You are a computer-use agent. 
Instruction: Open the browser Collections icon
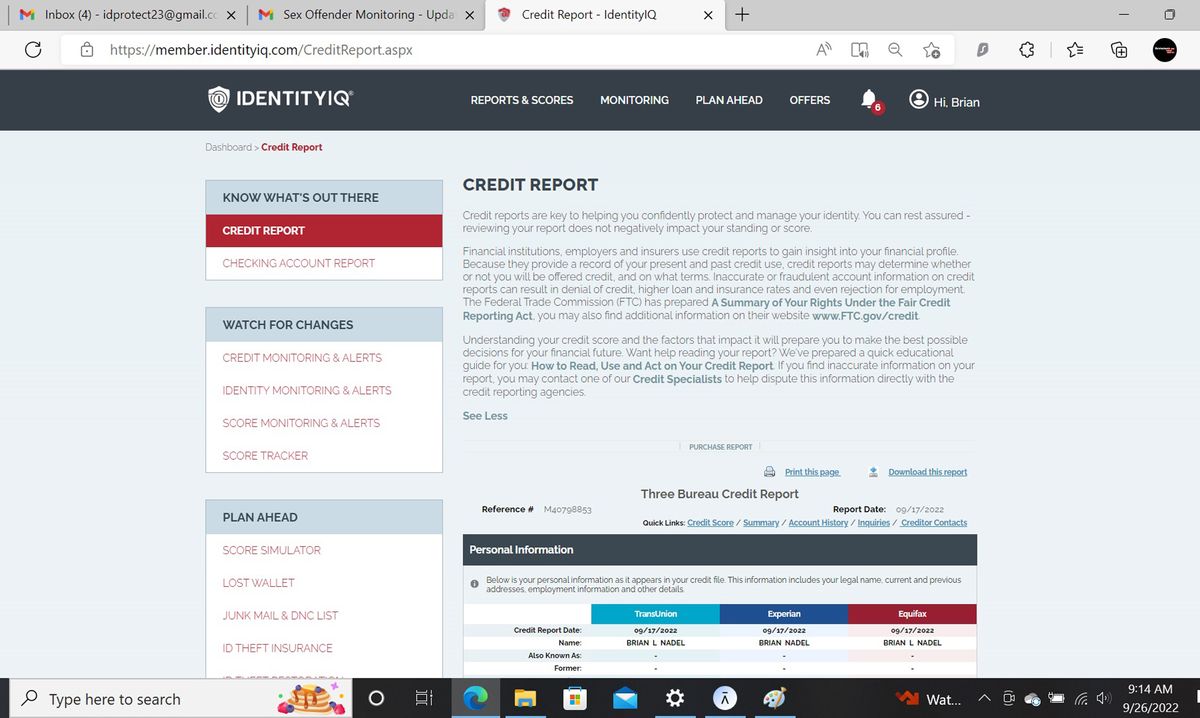pyautogui.click(x=1119, y=48)
